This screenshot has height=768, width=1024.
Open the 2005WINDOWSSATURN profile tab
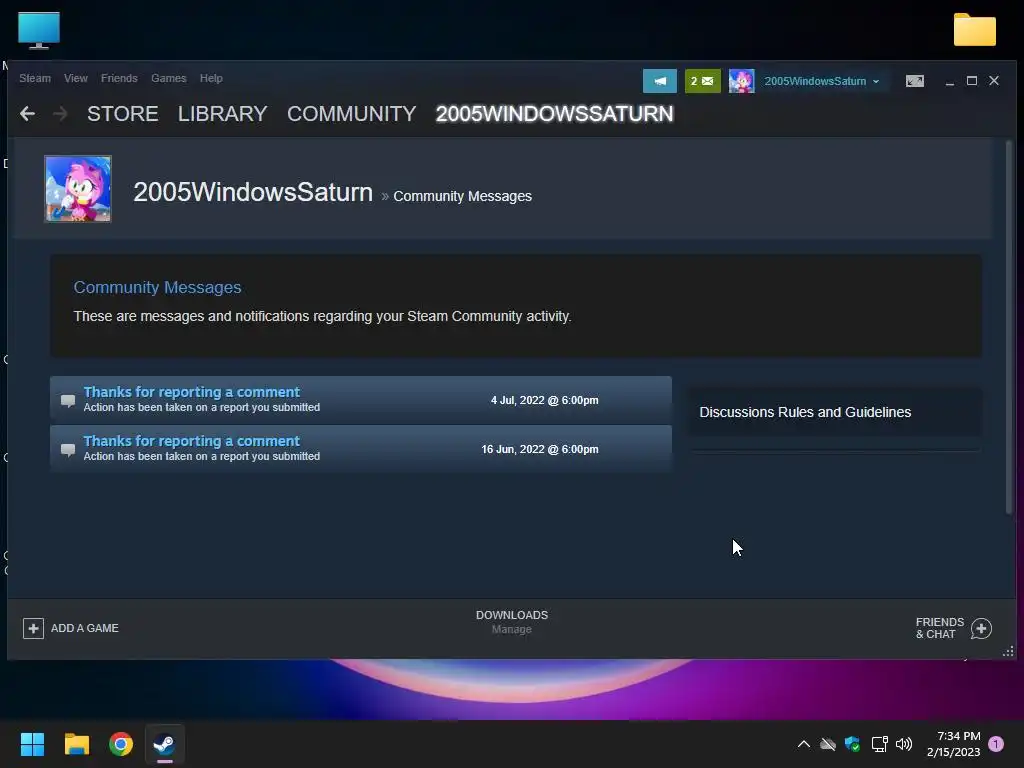click(x=554, y=114)
